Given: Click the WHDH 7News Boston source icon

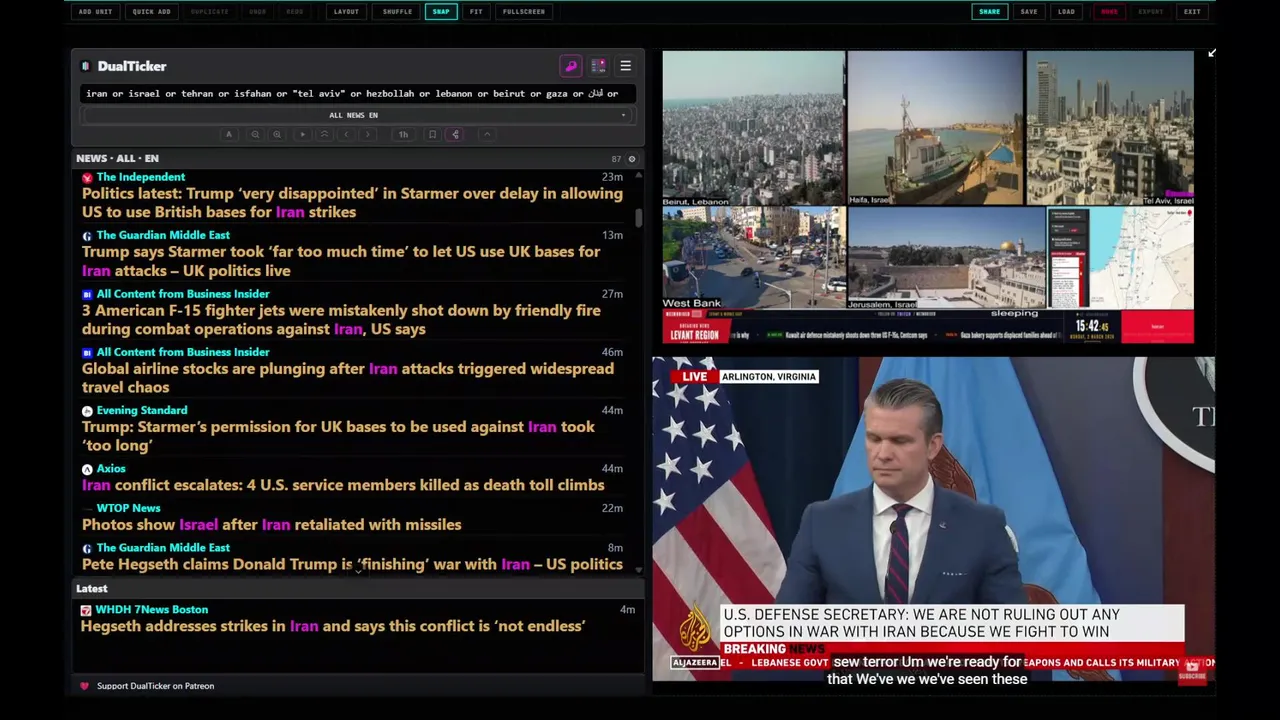Looking at the screenshot, I should point(86,610).
